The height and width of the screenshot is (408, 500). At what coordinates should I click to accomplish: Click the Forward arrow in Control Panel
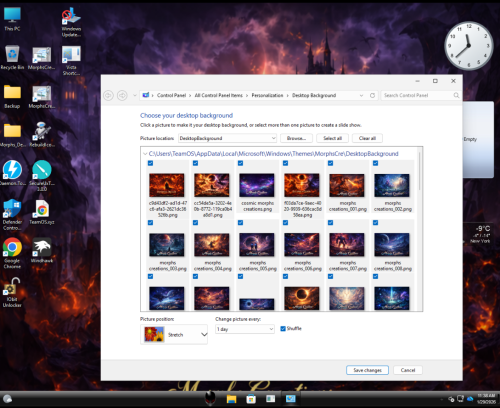(122, 96)
